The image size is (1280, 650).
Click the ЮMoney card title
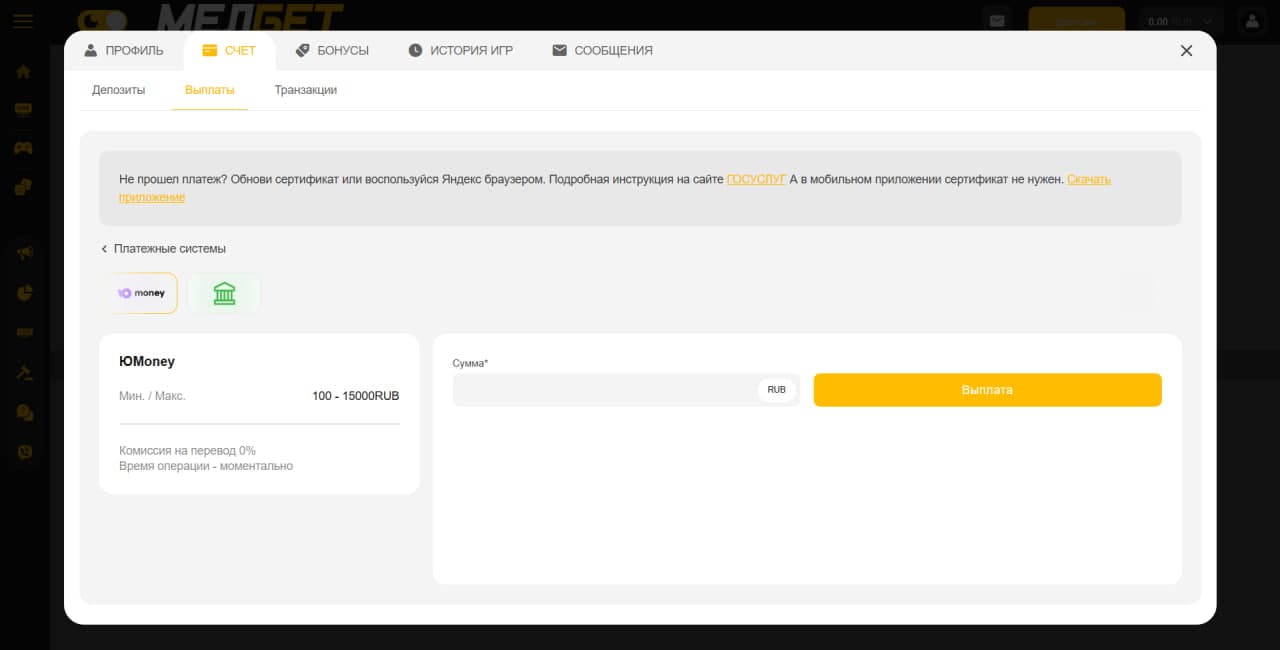[147, 361]
